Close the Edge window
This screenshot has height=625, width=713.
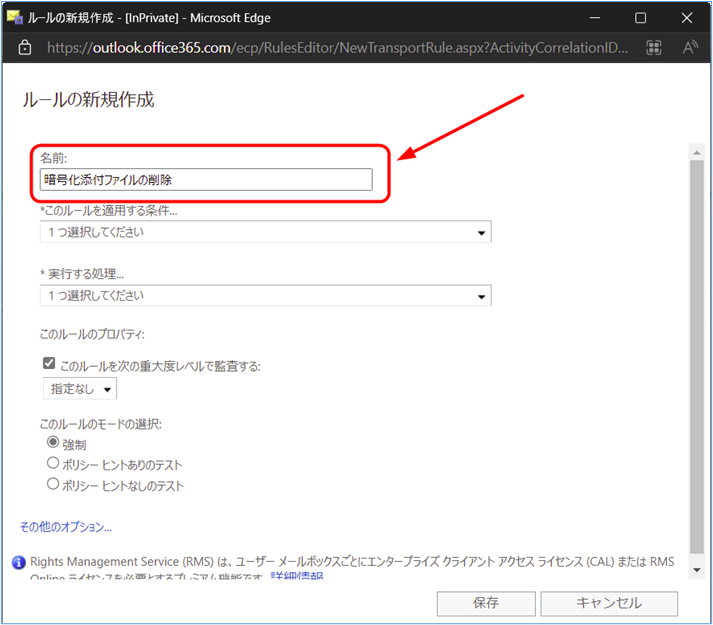pos(687,18)
